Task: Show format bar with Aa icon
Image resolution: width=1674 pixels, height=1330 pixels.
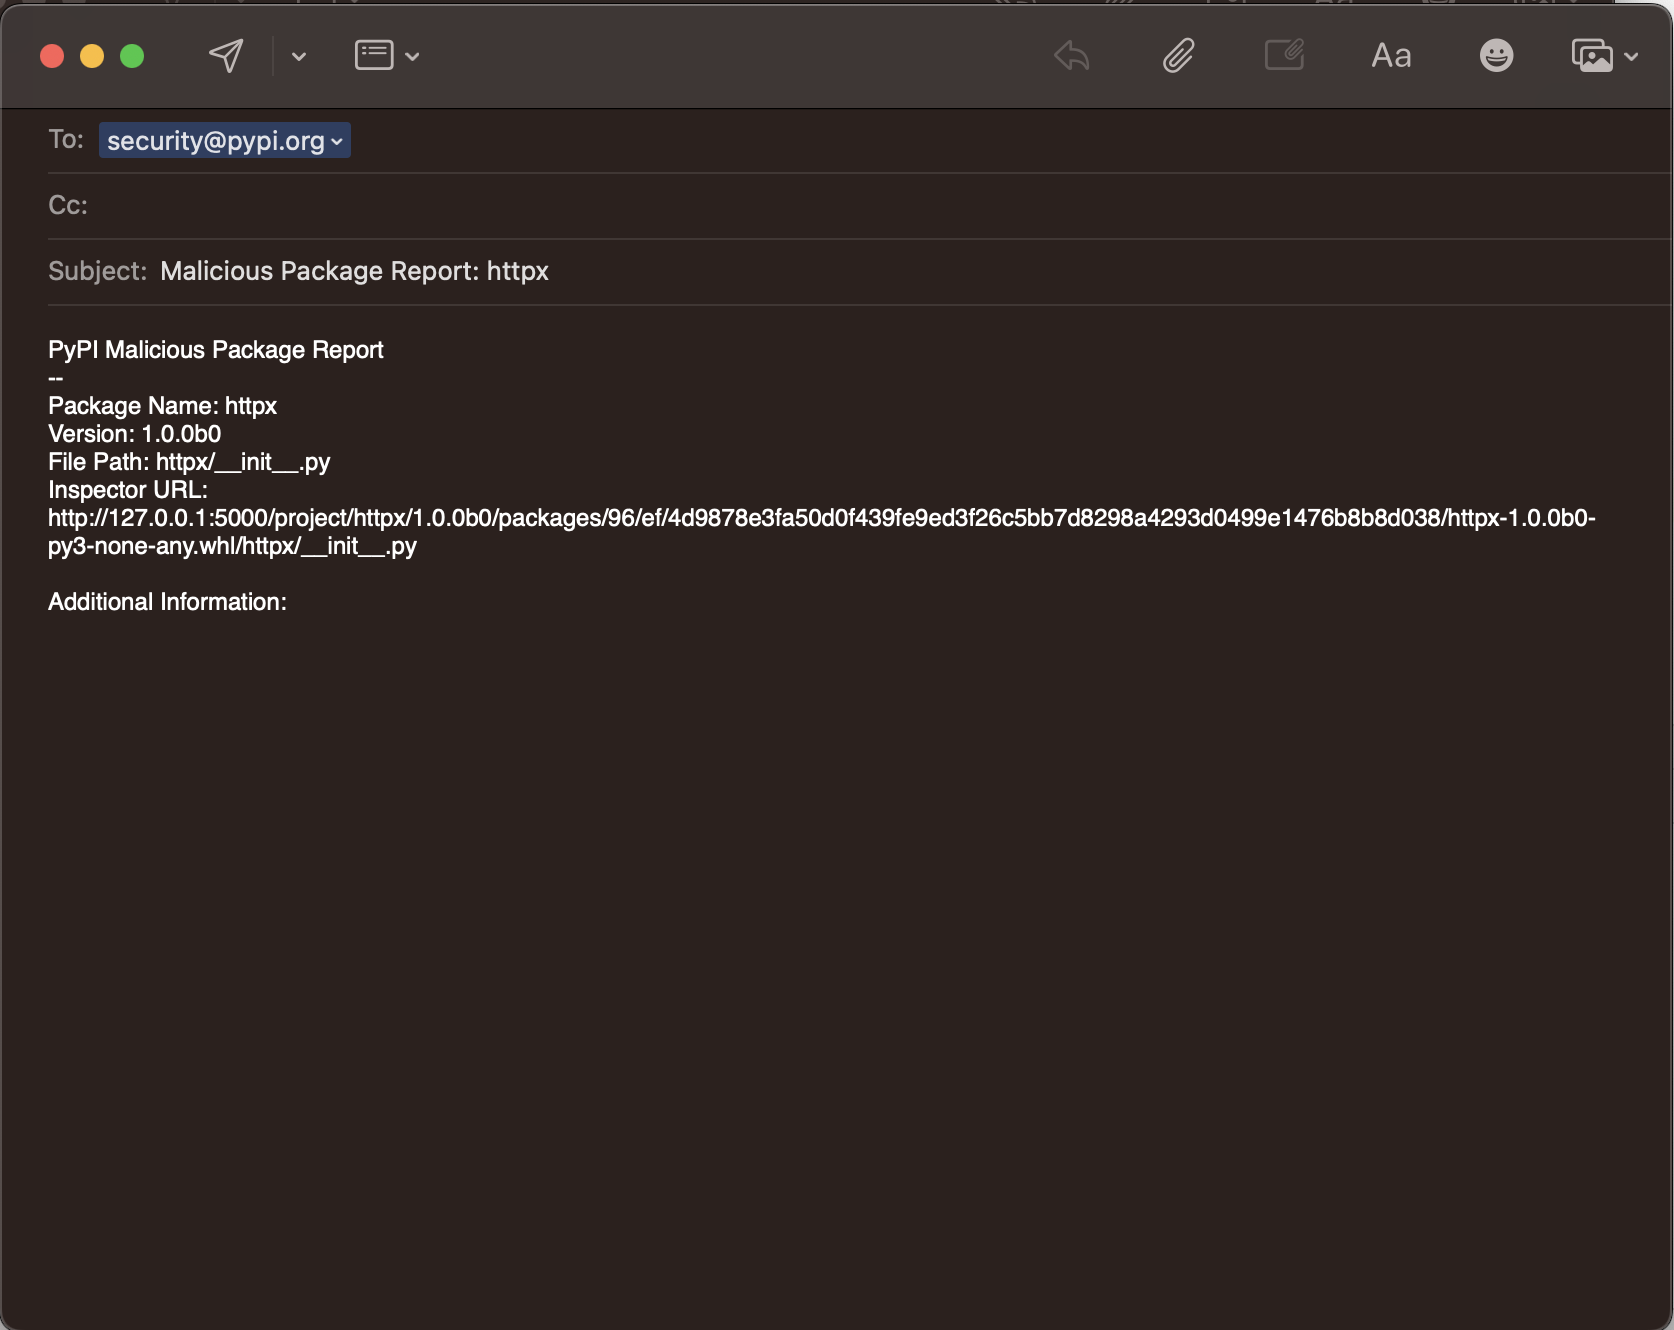Action: pyautogui.click(x=1391, y=56)
